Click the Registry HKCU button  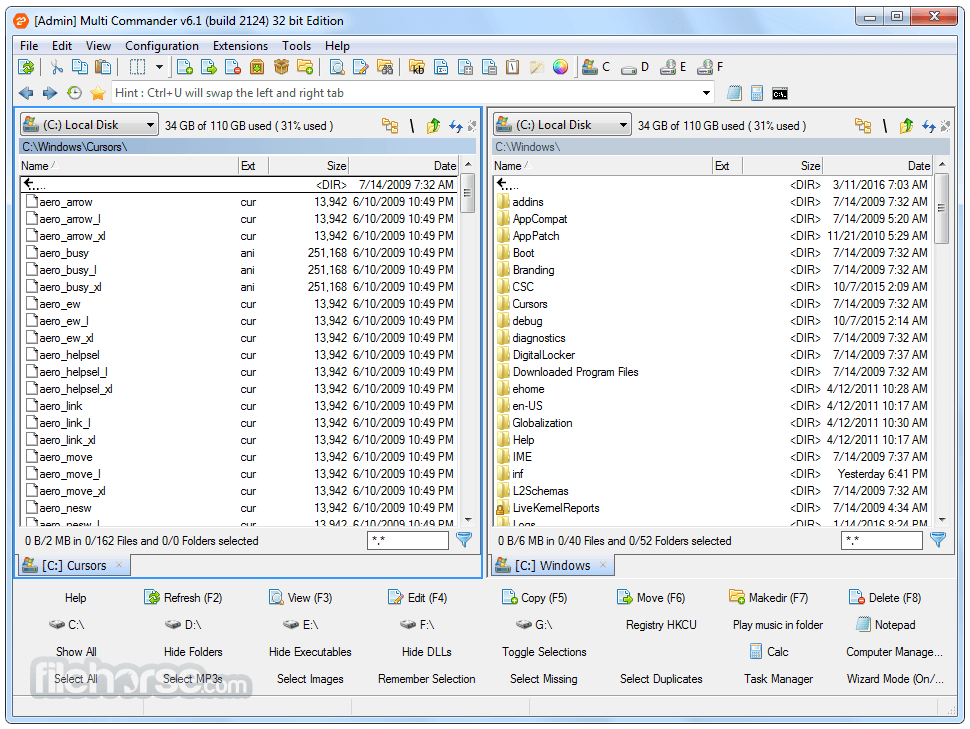[661, 625]
